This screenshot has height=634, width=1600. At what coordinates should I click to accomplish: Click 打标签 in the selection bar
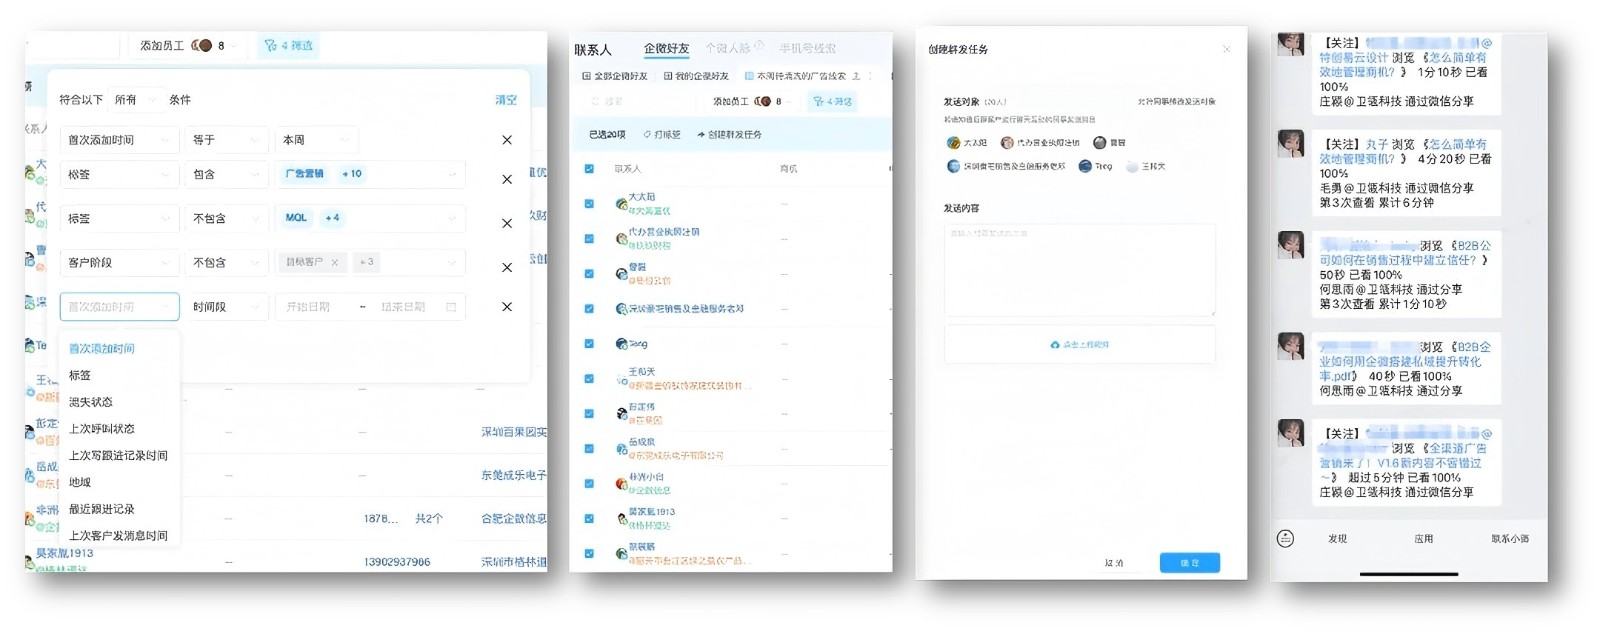point(662,134)
